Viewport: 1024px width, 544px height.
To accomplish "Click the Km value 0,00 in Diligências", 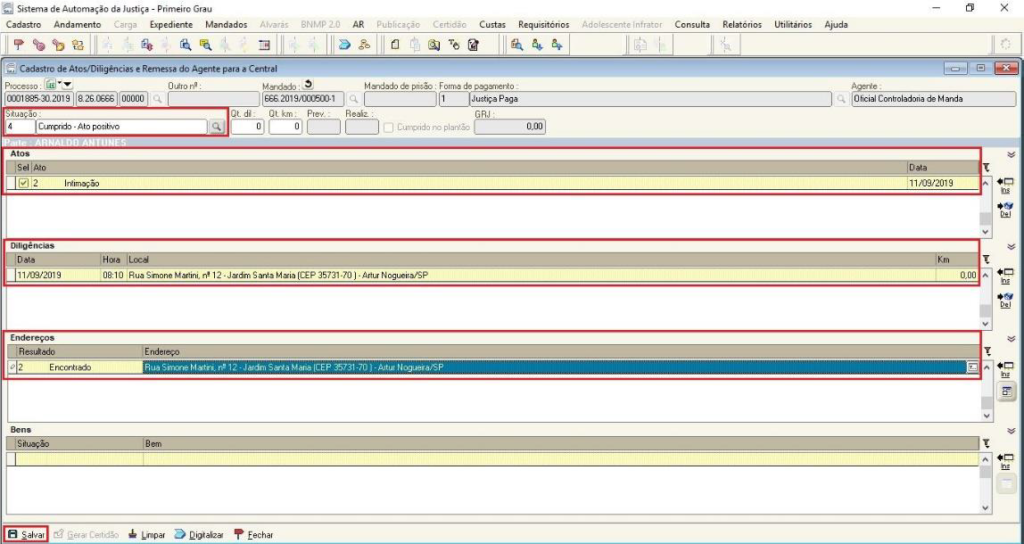I will [x=957, y=276].
